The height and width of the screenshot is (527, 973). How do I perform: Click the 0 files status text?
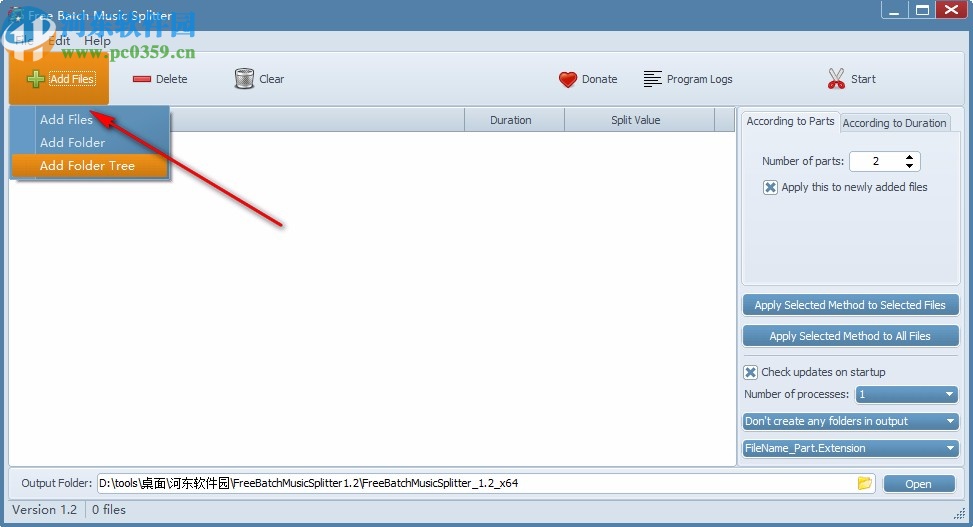109,510
